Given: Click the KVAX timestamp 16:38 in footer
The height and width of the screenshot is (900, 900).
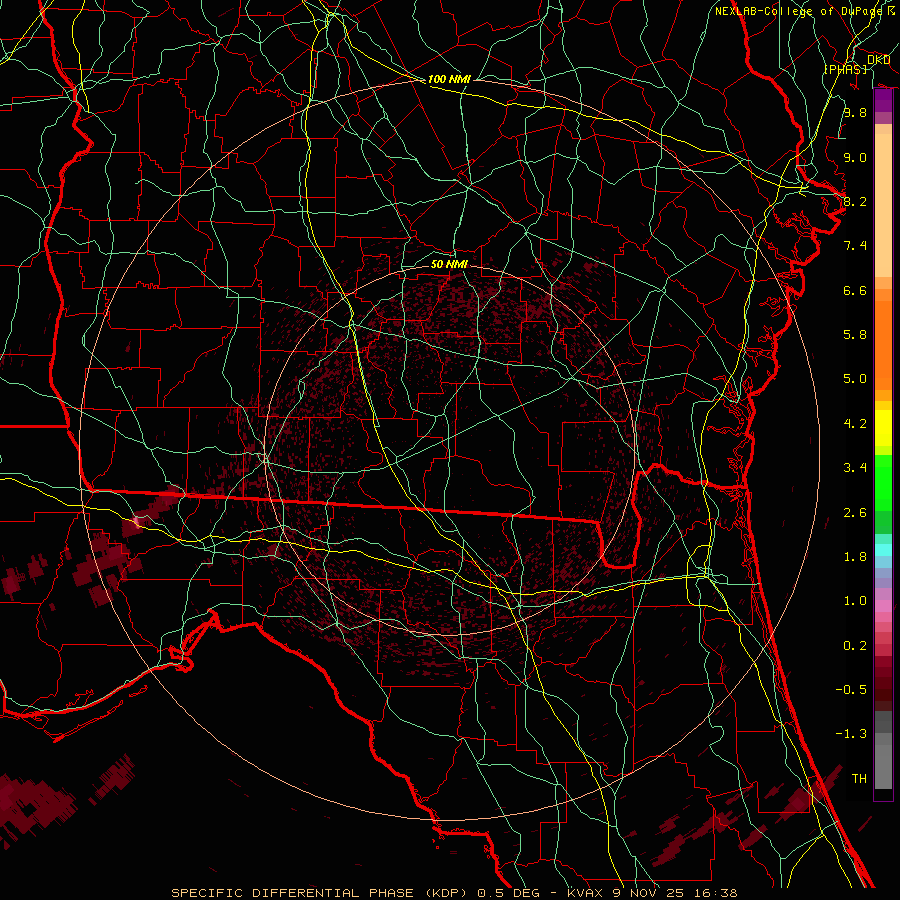Looking at the screenshot, I should 720,892.
